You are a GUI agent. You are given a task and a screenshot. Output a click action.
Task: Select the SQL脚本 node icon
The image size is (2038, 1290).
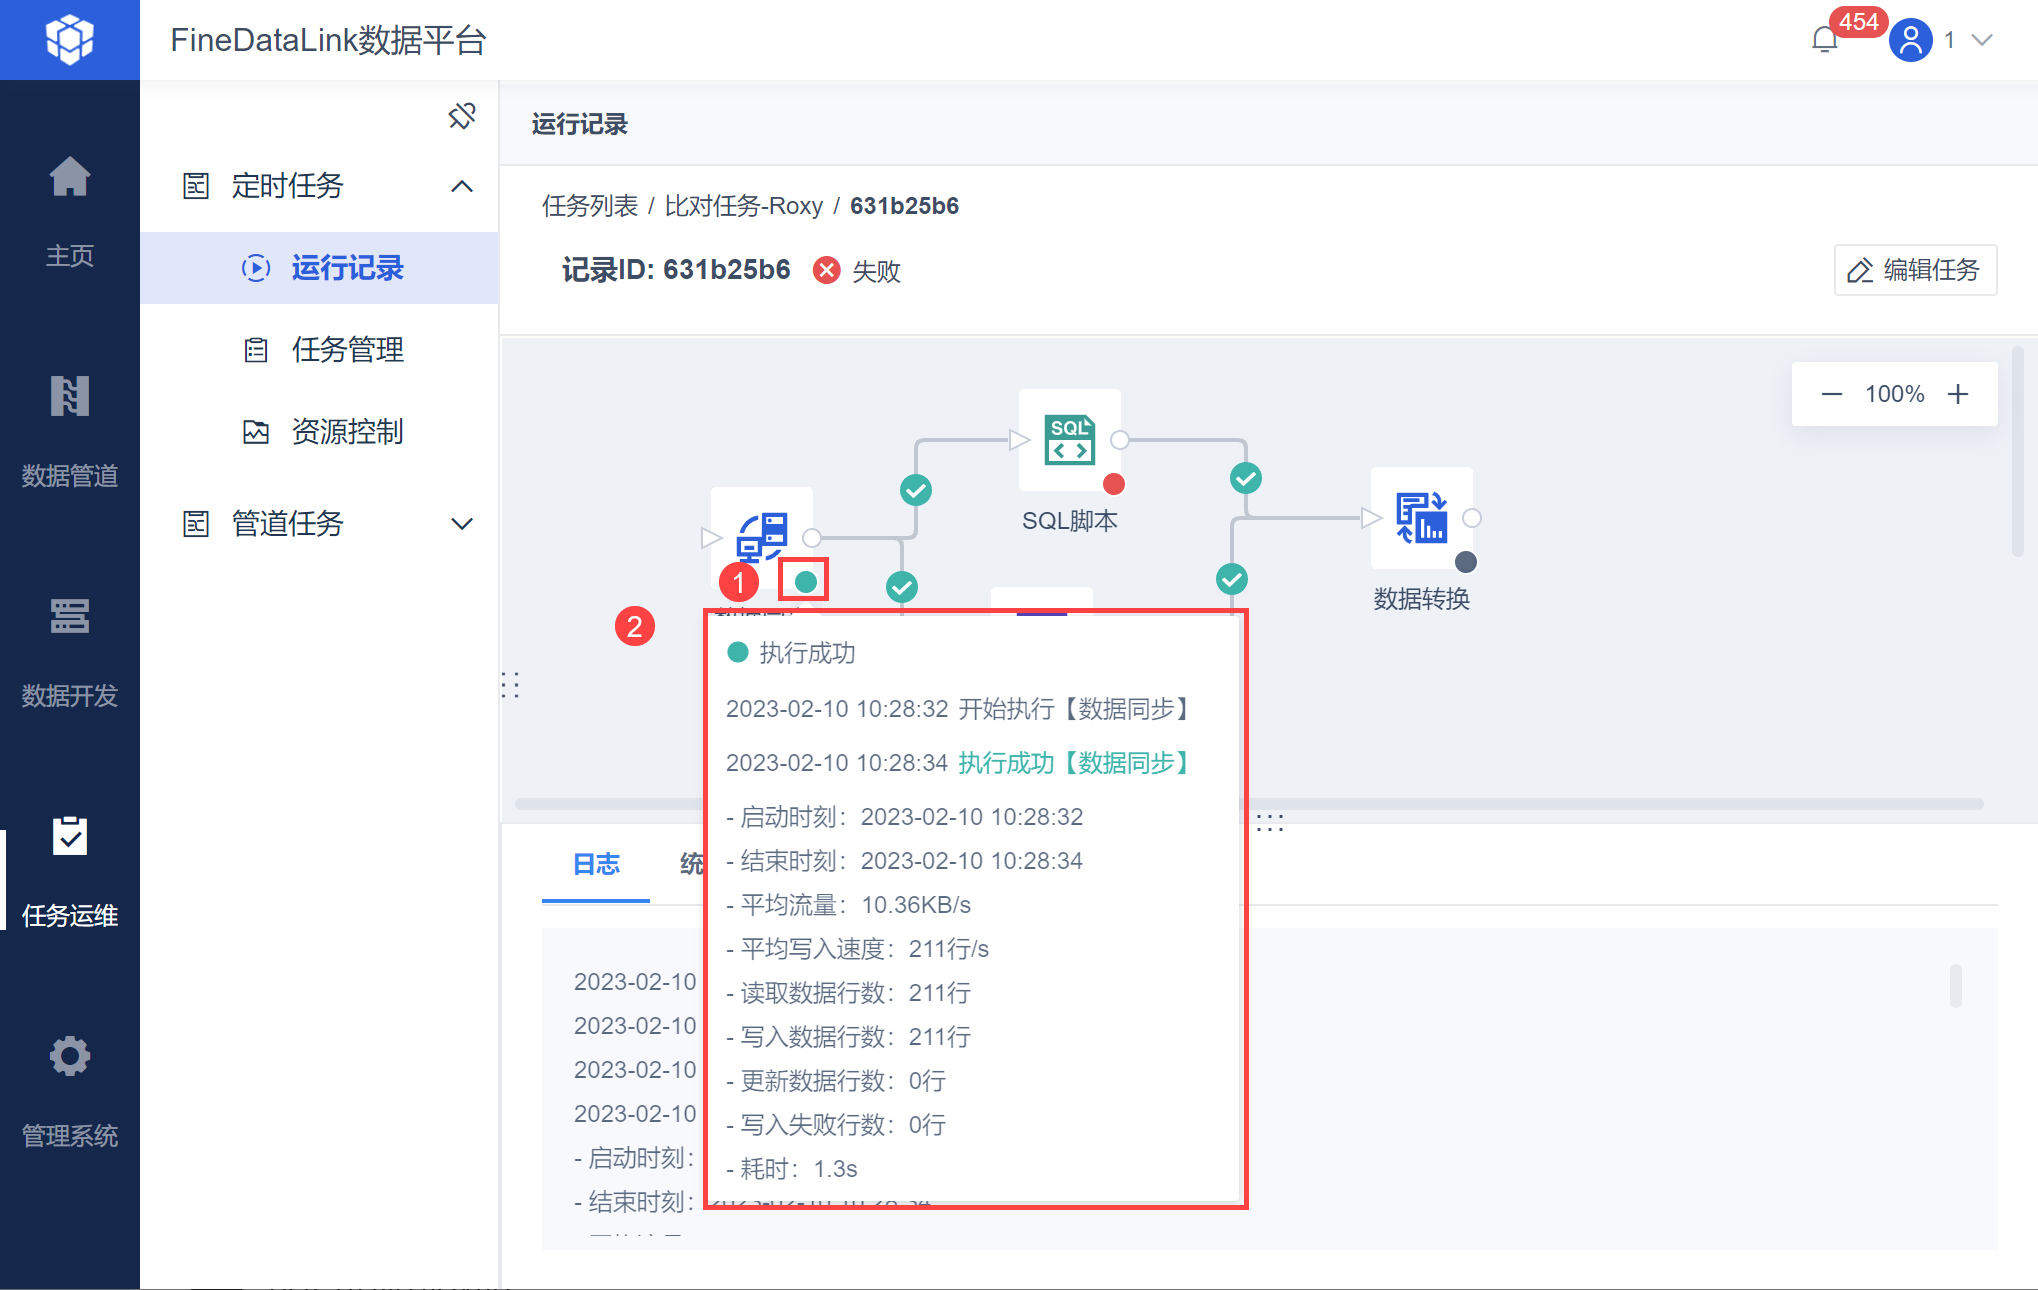(1069, 440)
